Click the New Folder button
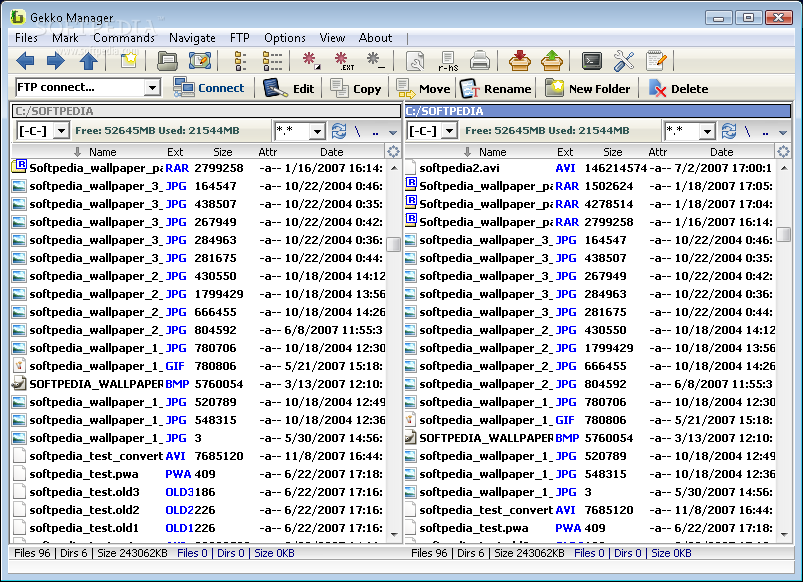The image size is (803, 582). [587, 89]
